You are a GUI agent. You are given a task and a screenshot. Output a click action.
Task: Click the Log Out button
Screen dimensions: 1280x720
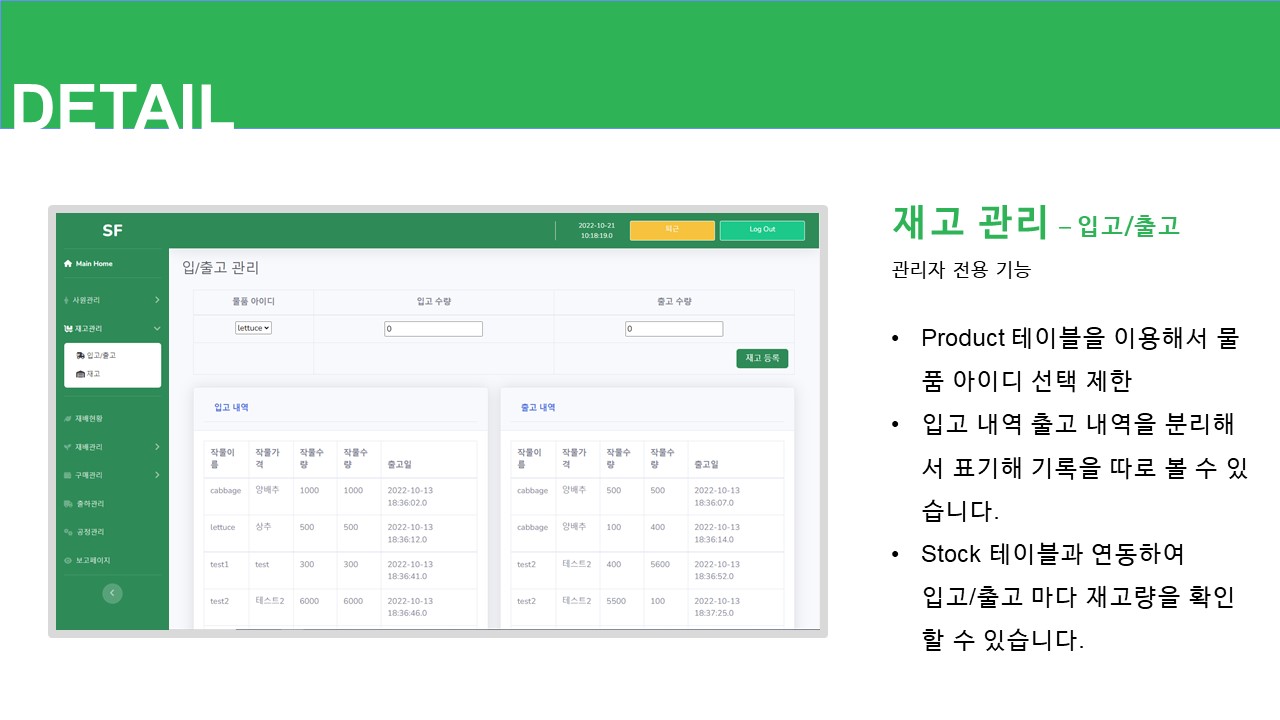tap(762, 230)
